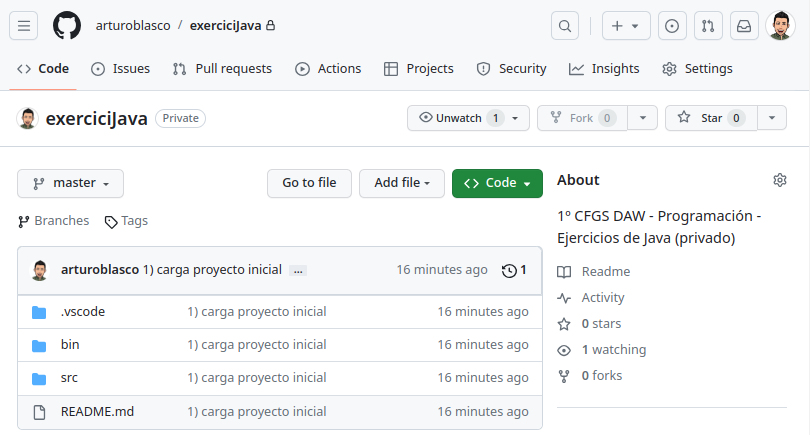Open Activity link in About sidebar
Viewport: 810px width, 435px height.
603,298
